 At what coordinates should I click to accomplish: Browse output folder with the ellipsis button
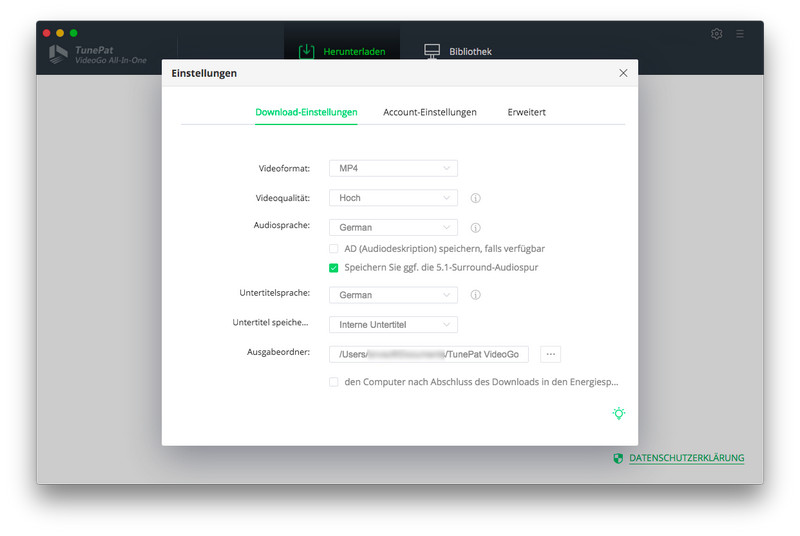(551, 354)
